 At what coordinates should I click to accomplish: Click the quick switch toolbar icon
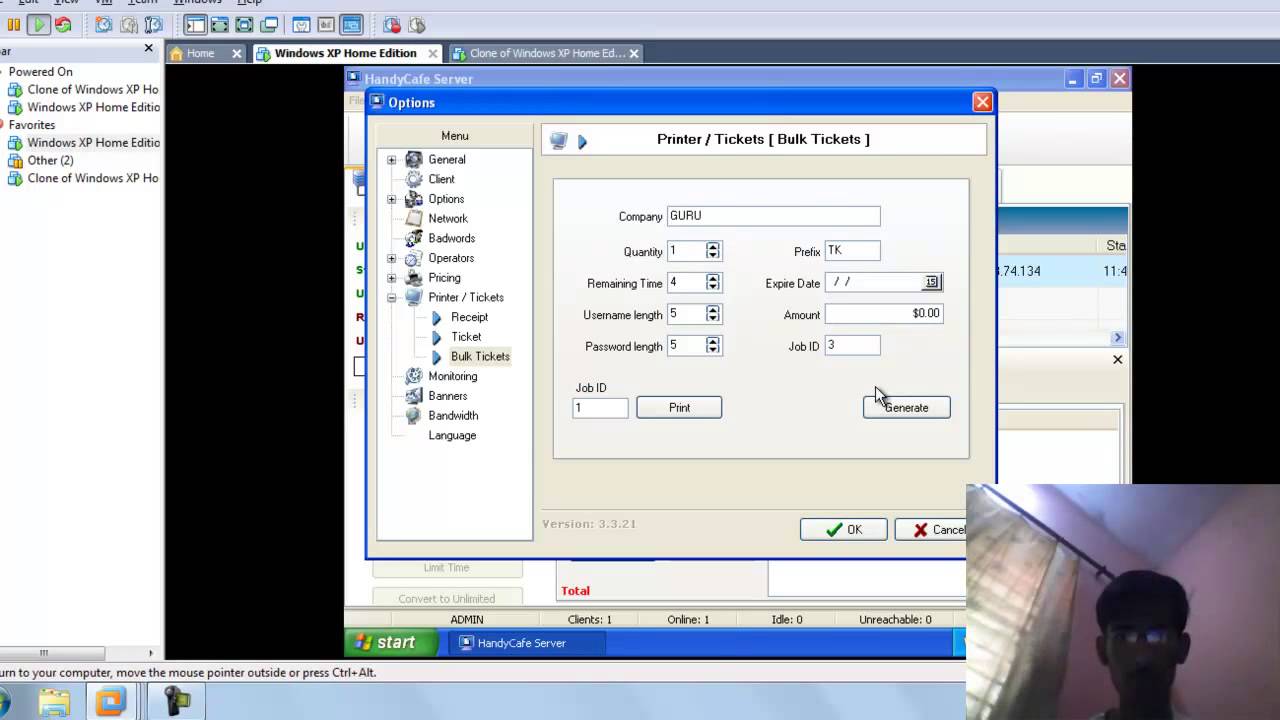point(220,25)
